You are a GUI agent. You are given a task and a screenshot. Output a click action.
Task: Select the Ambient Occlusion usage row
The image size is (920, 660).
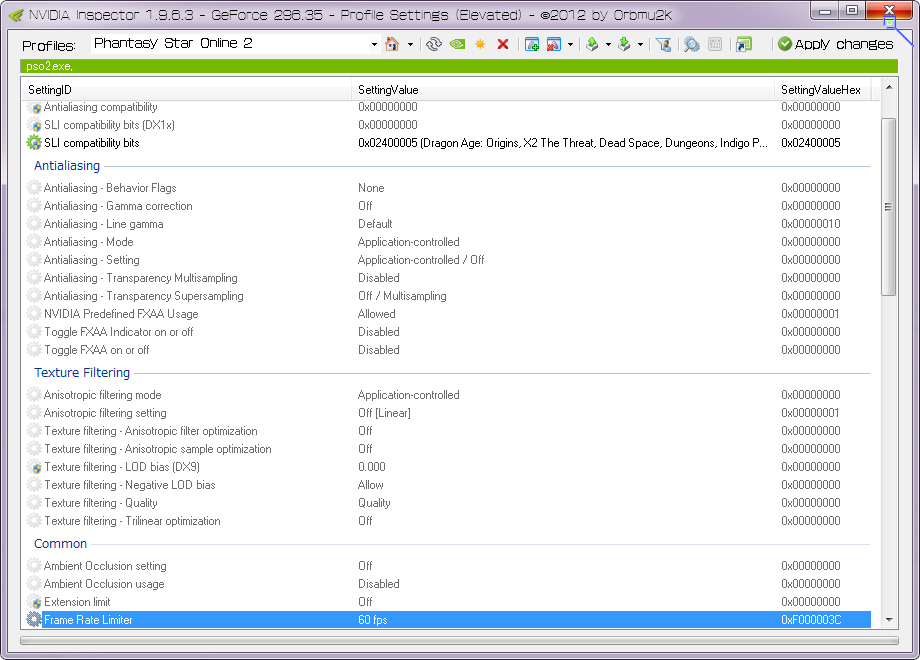[448, 584]
